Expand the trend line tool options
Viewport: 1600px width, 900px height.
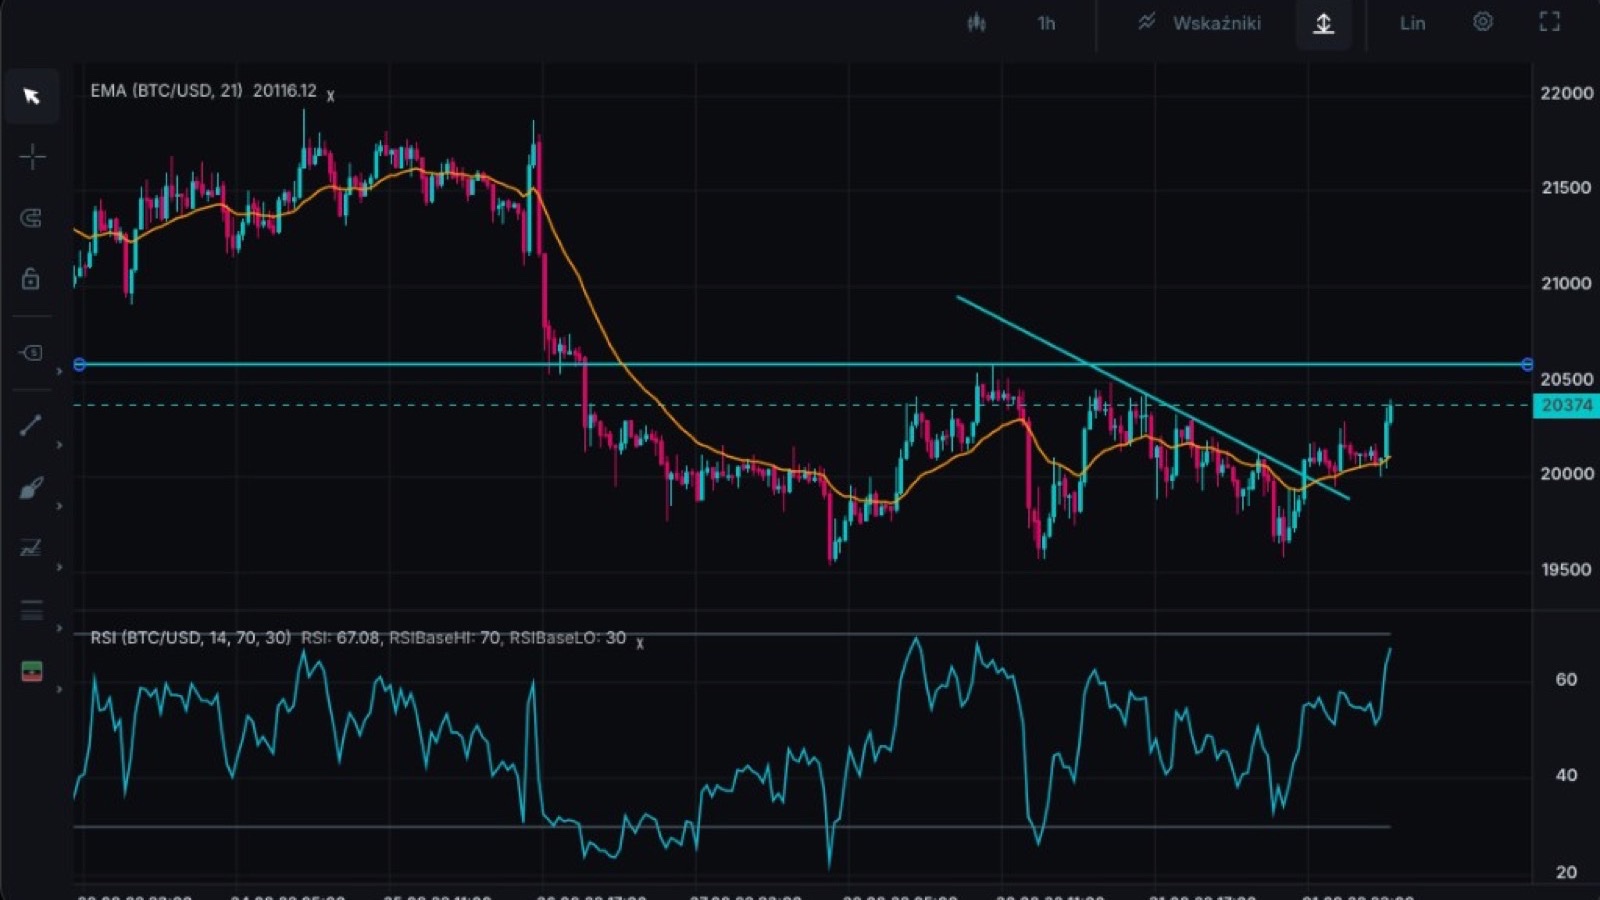[x=59, y=445]
